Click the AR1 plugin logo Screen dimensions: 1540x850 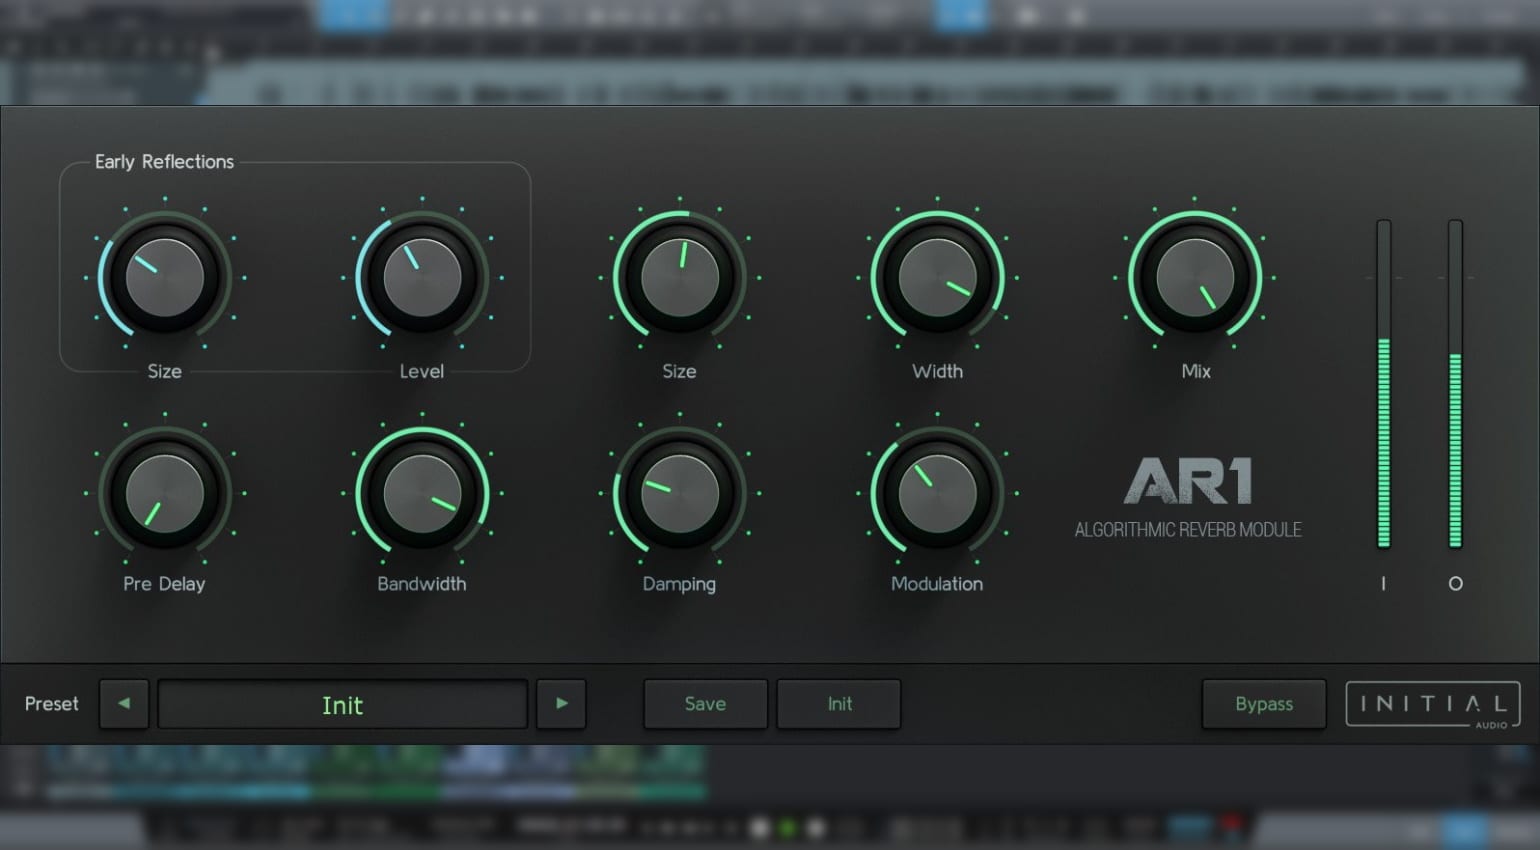[x=1188, y=482]
